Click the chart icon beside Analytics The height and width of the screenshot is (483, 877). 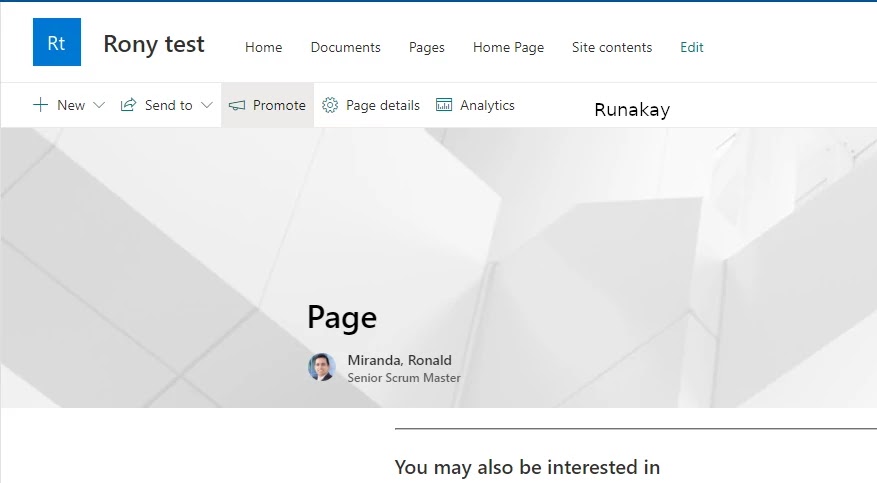(x=444, y=105)
